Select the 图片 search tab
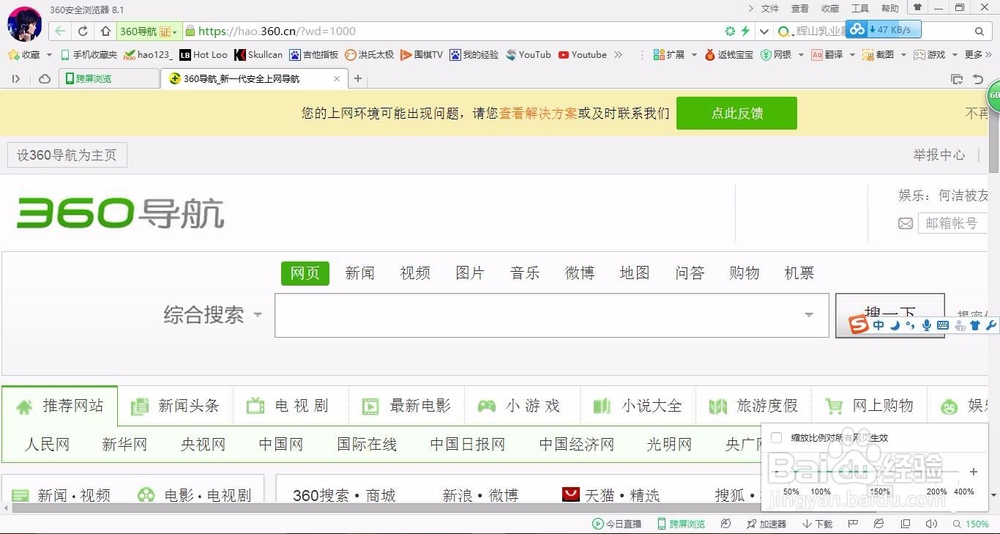The width and height of the screenshot is (1000, 534). [470, 273]
